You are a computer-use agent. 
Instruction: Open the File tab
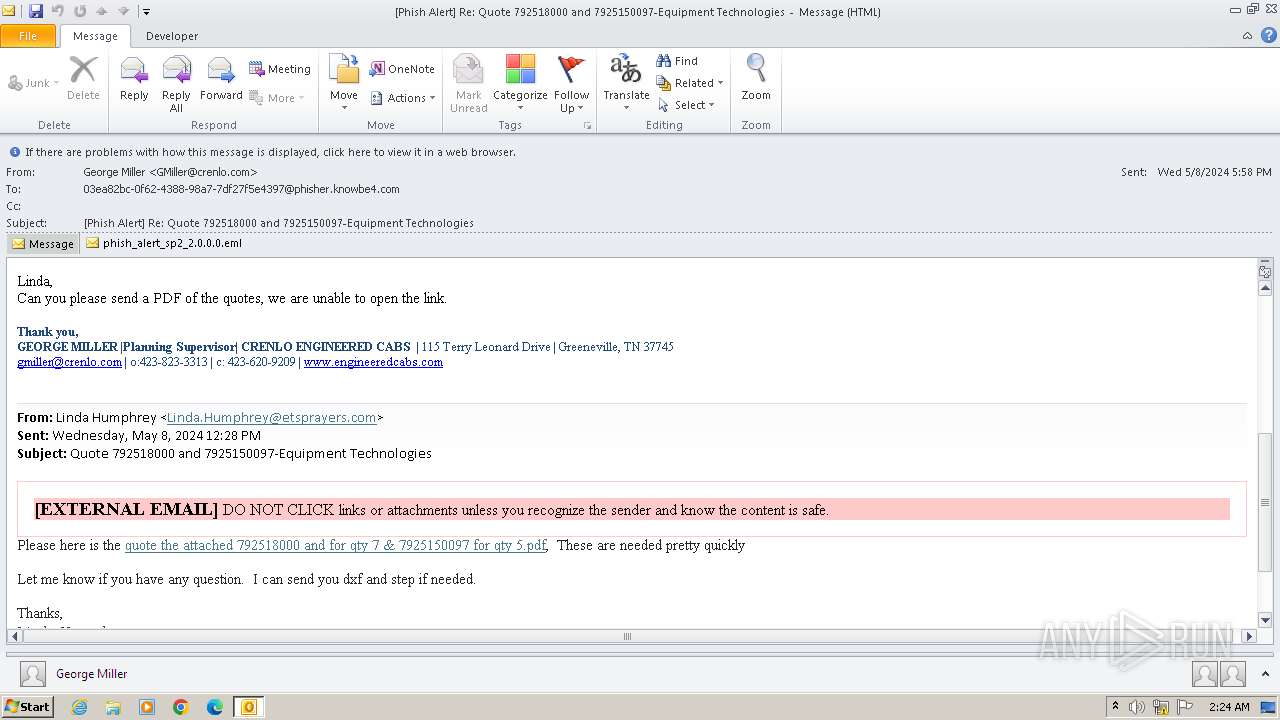pyautogui.click(x=28, y=36)
